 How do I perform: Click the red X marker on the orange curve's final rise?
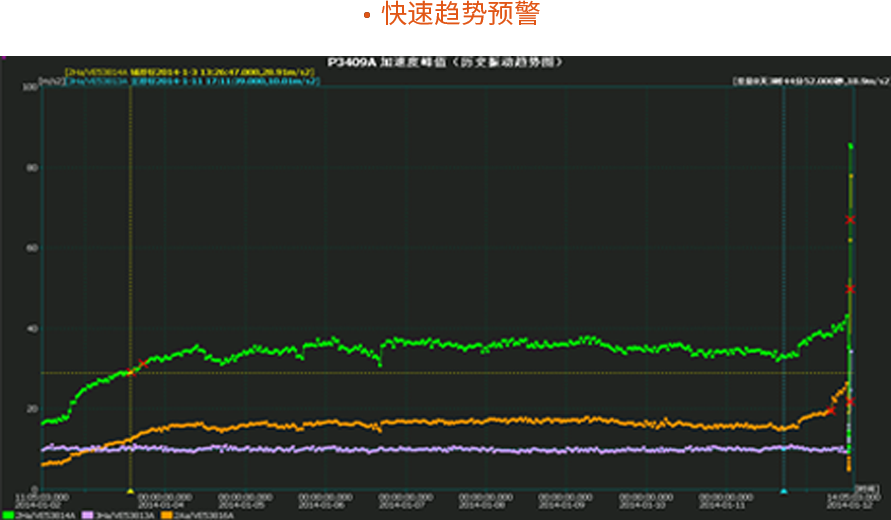click(x=831, y=410)
